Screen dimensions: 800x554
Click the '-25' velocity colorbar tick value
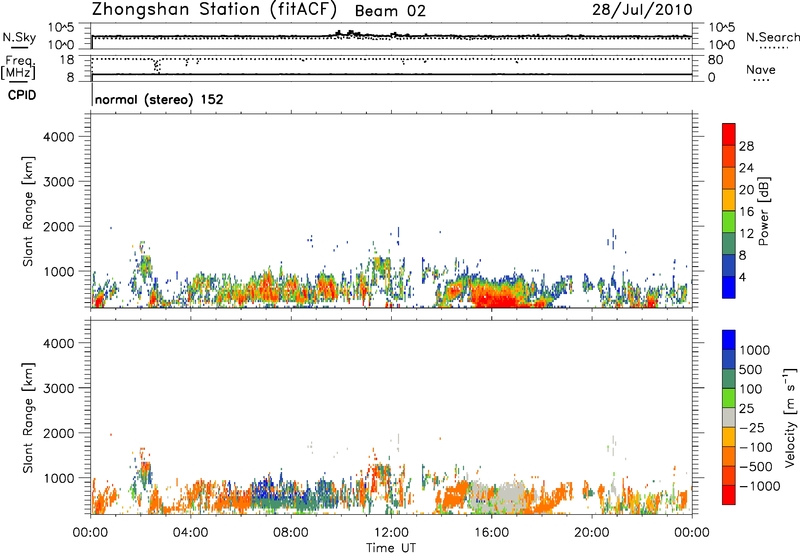752,428
